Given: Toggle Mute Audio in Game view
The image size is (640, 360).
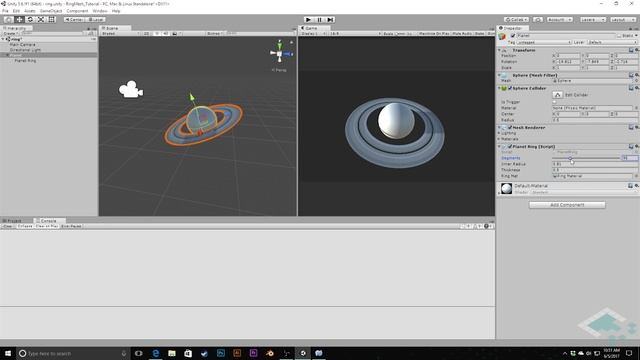Looking at the screenshot, I should click(x=462, y=33).
